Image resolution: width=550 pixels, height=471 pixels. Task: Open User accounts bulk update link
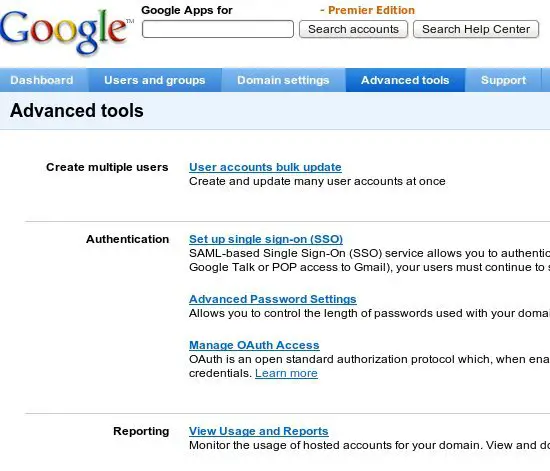point(265,167)
